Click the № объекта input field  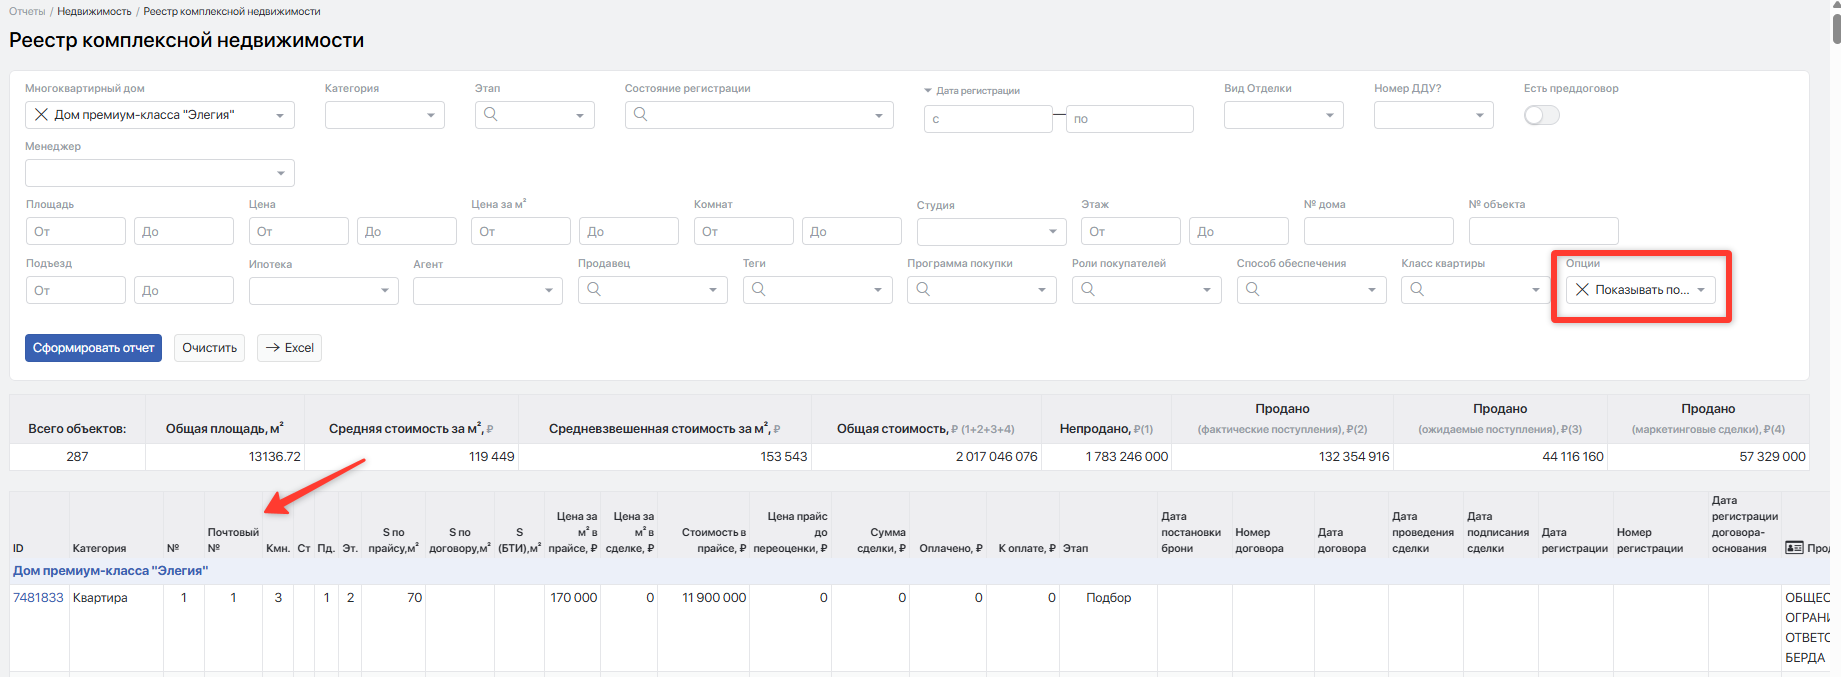[x=1544, y=231]
